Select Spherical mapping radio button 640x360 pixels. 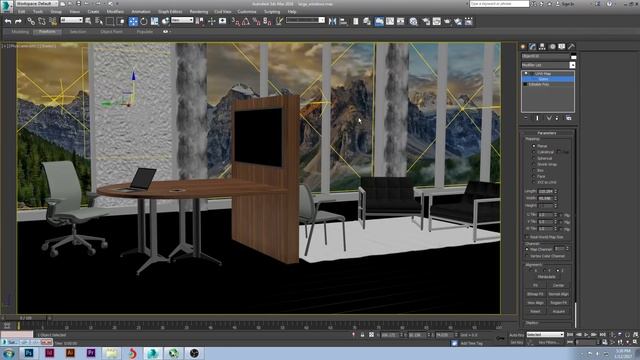(533, 158)
